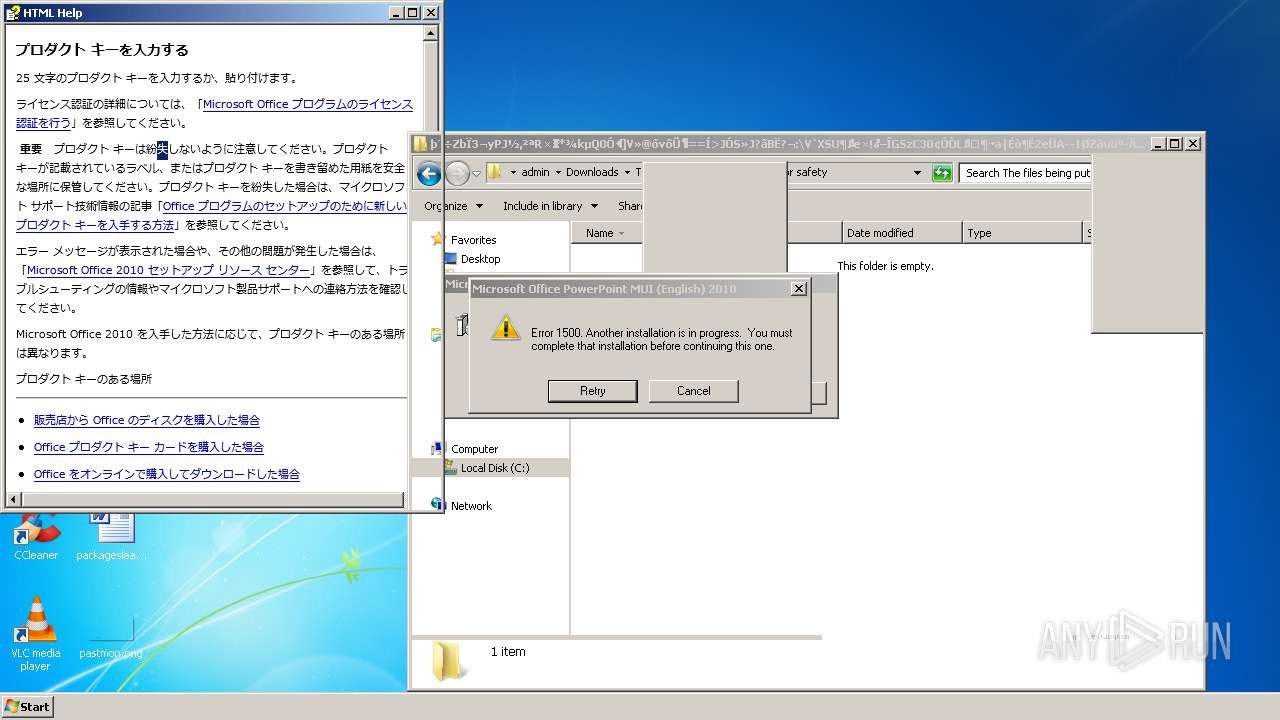This screenshot has width=1280, height=720.
Task: Retry the installation in the Error 1500 dialog
Action: [592, 391]
